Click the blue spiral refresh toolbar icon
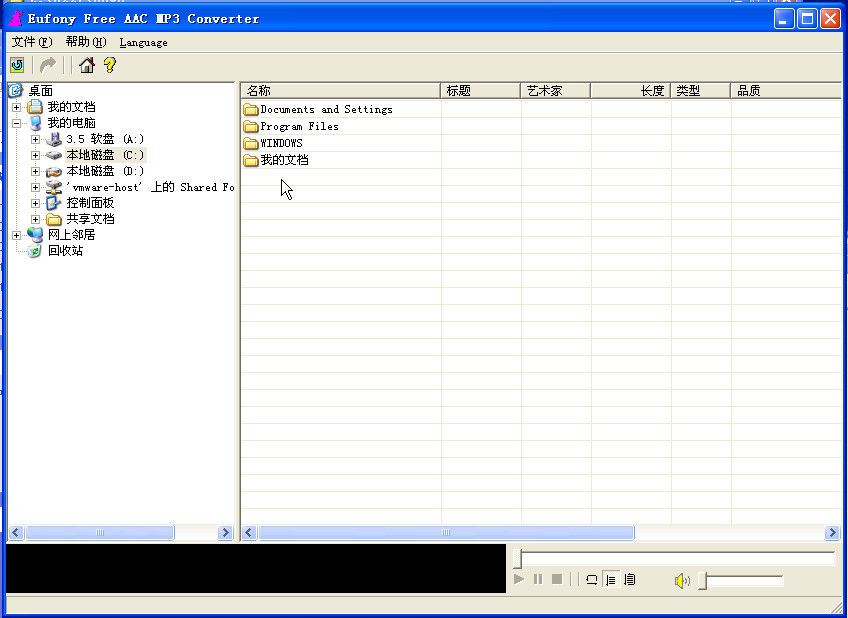Viewport: 848px width, 618px height. (x=17, y=65)
